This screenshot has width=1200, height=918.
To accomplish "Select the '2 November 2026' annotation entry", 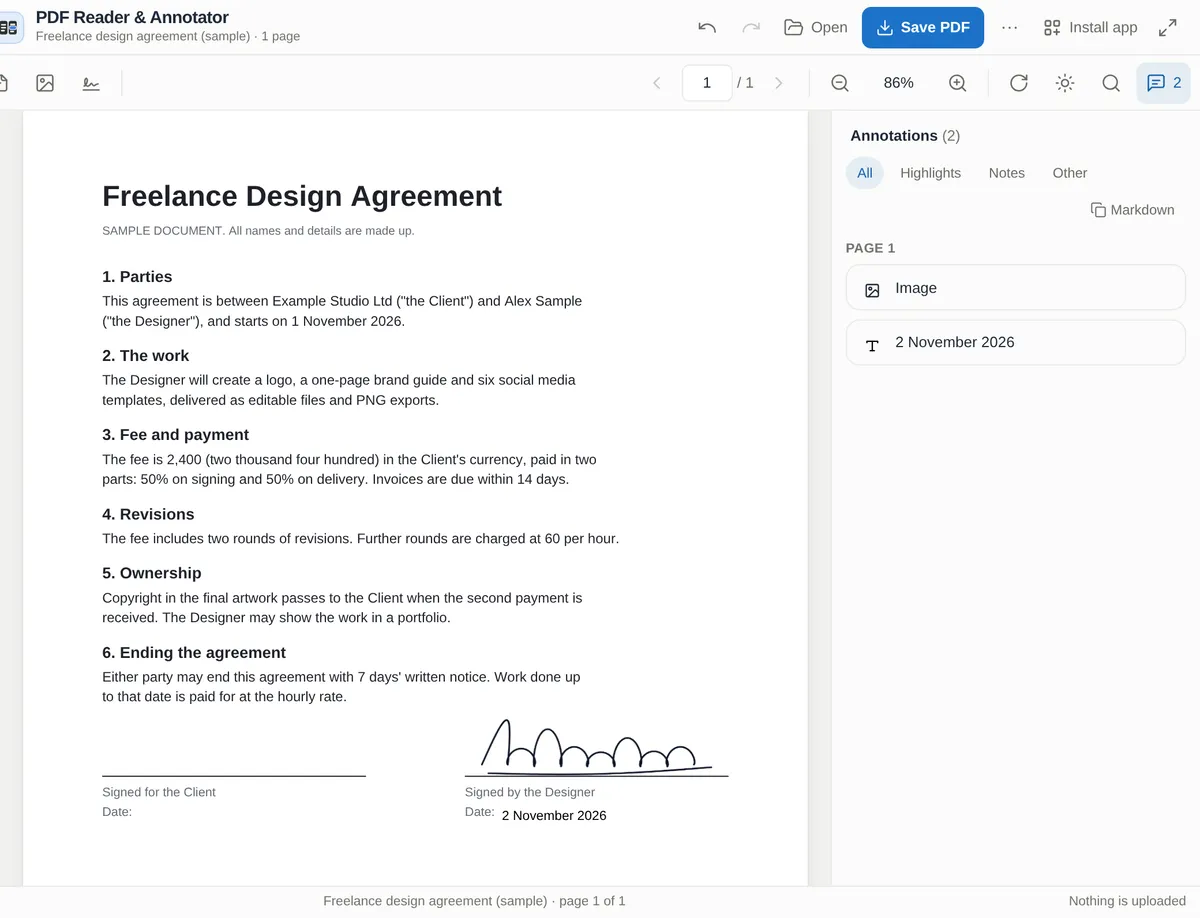I will (x=1016, y=343).
